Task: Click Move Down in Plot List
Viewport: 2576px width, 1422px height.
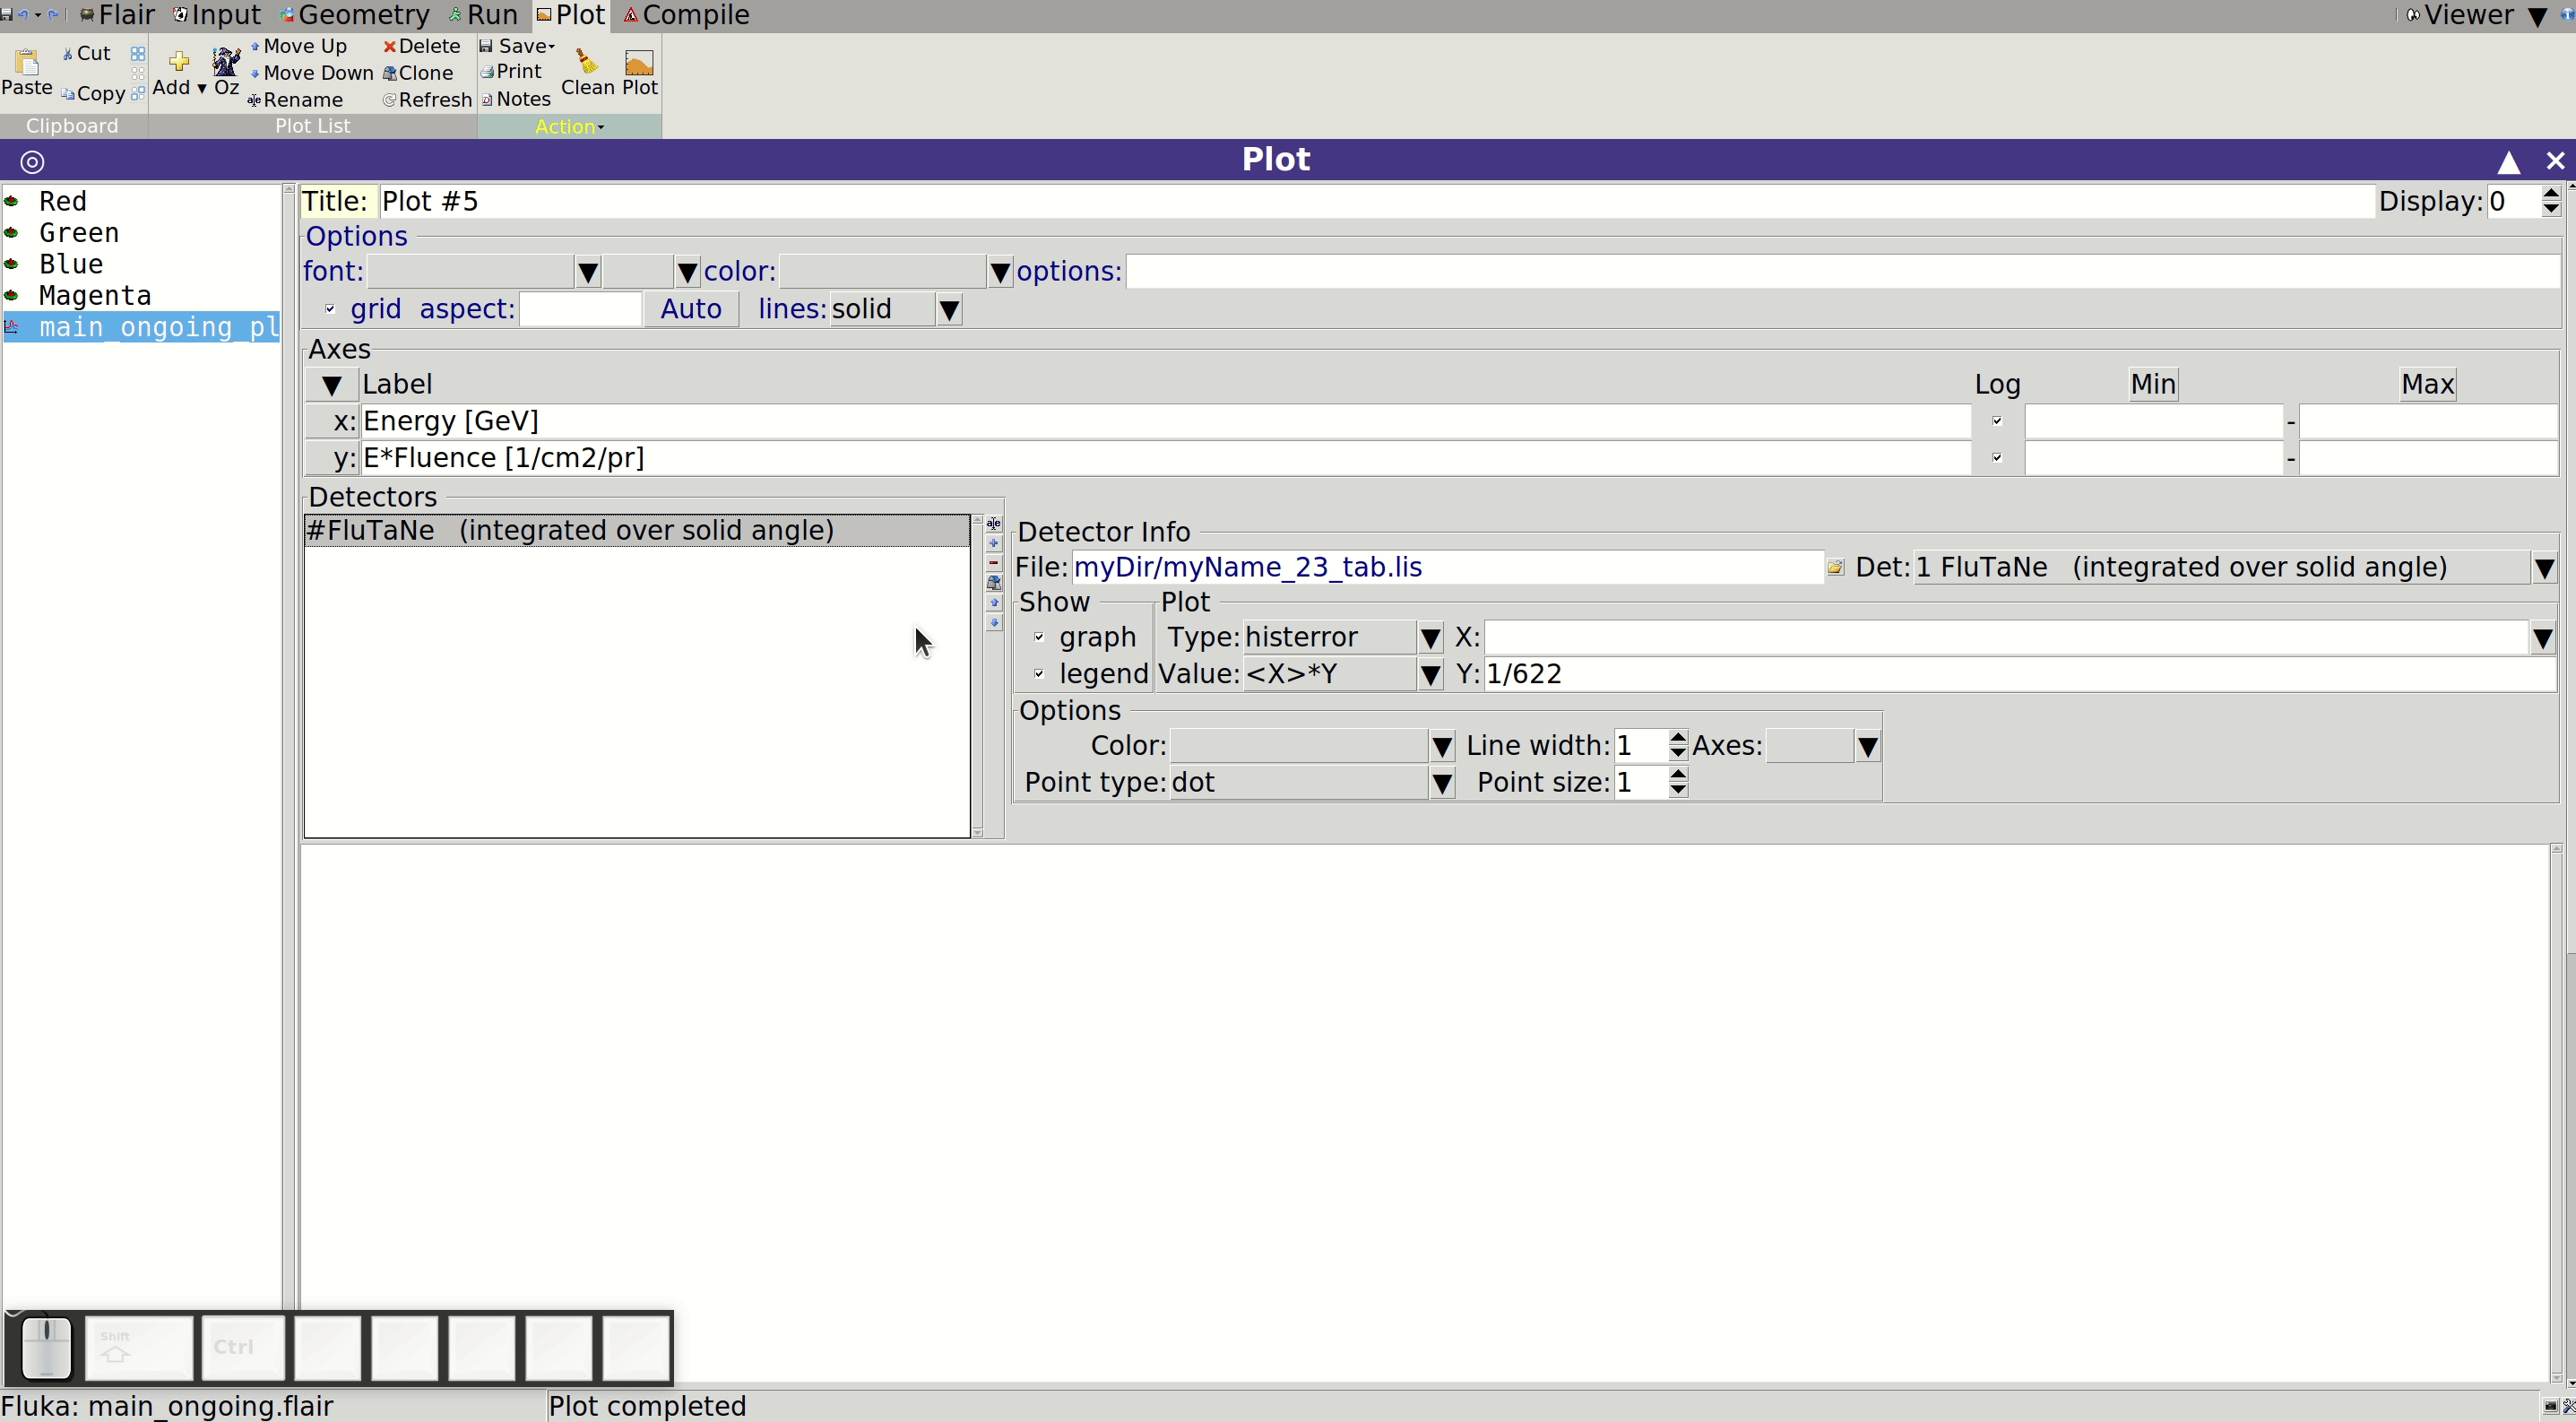Action: point(311,73)
